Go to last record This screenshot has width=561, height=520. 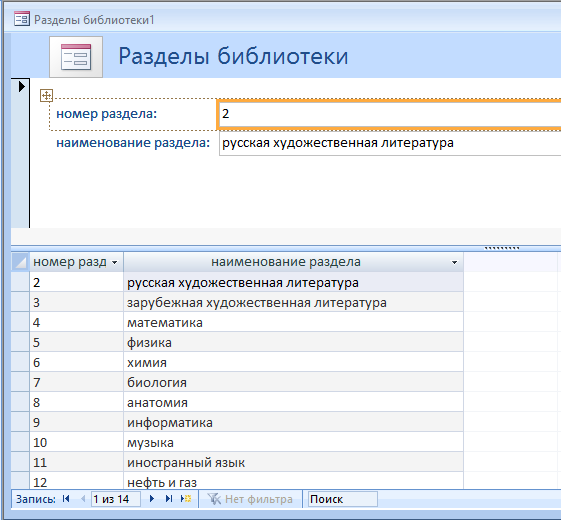point(169,499)
